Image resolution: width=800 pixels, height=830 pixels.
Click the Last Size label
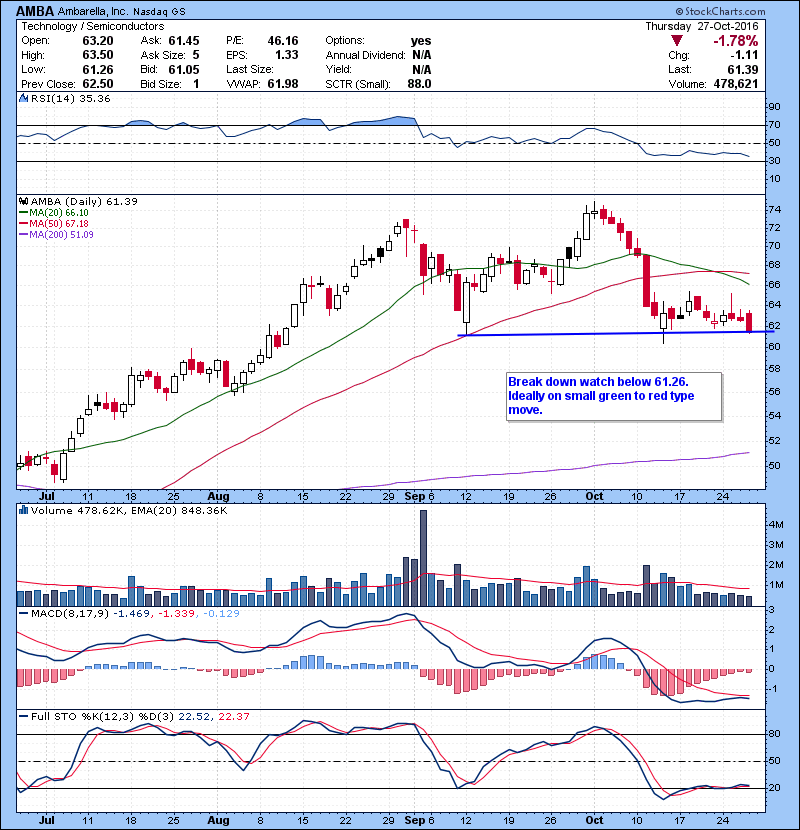pos(250,69)
